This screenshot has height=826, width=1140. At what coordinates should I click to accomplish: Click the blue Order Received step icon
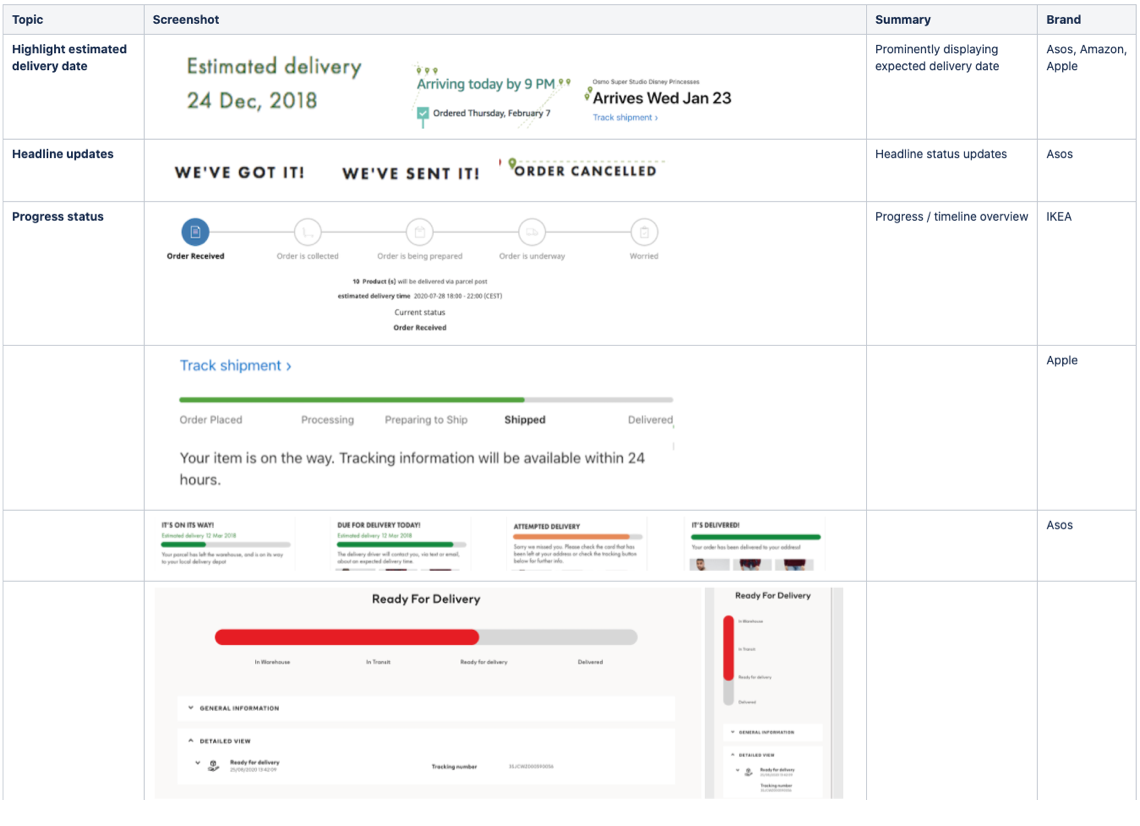pos(195,232)
